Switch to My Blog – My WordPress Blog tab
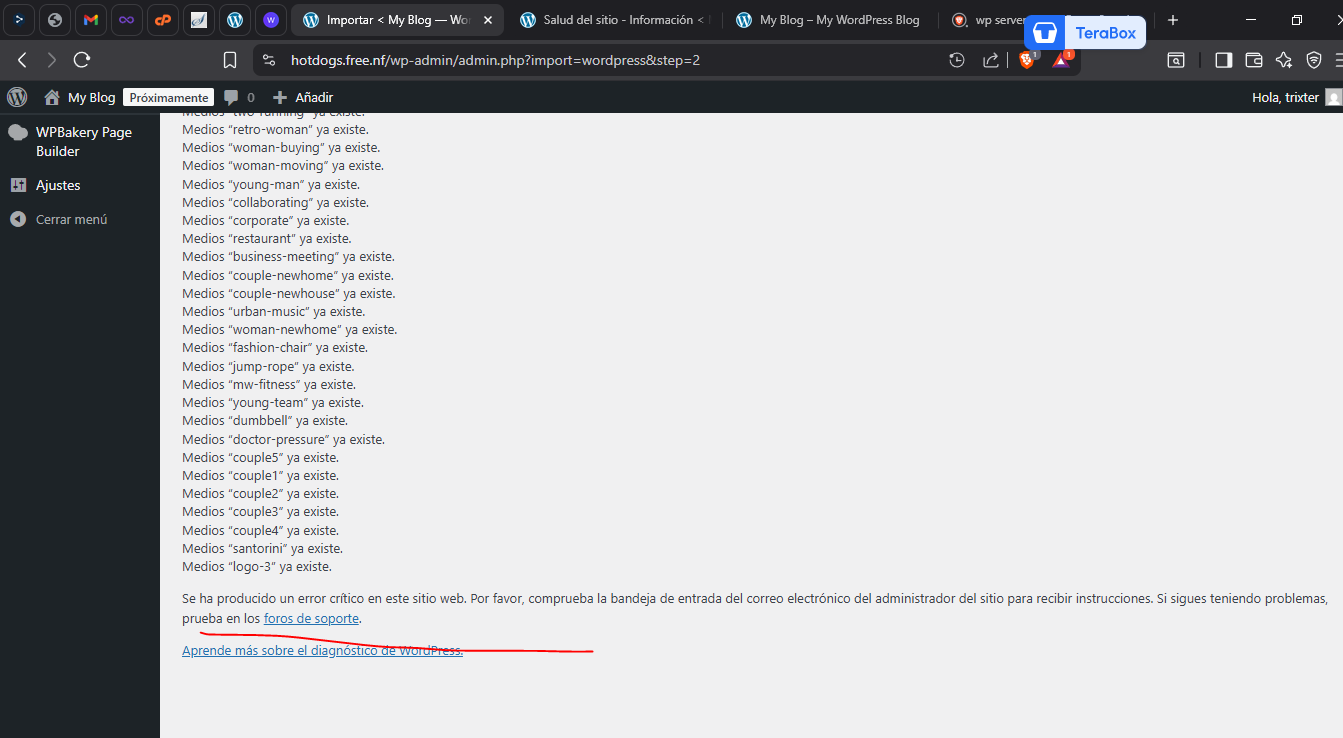This screenshot has width=1343, height=738. 830,20
